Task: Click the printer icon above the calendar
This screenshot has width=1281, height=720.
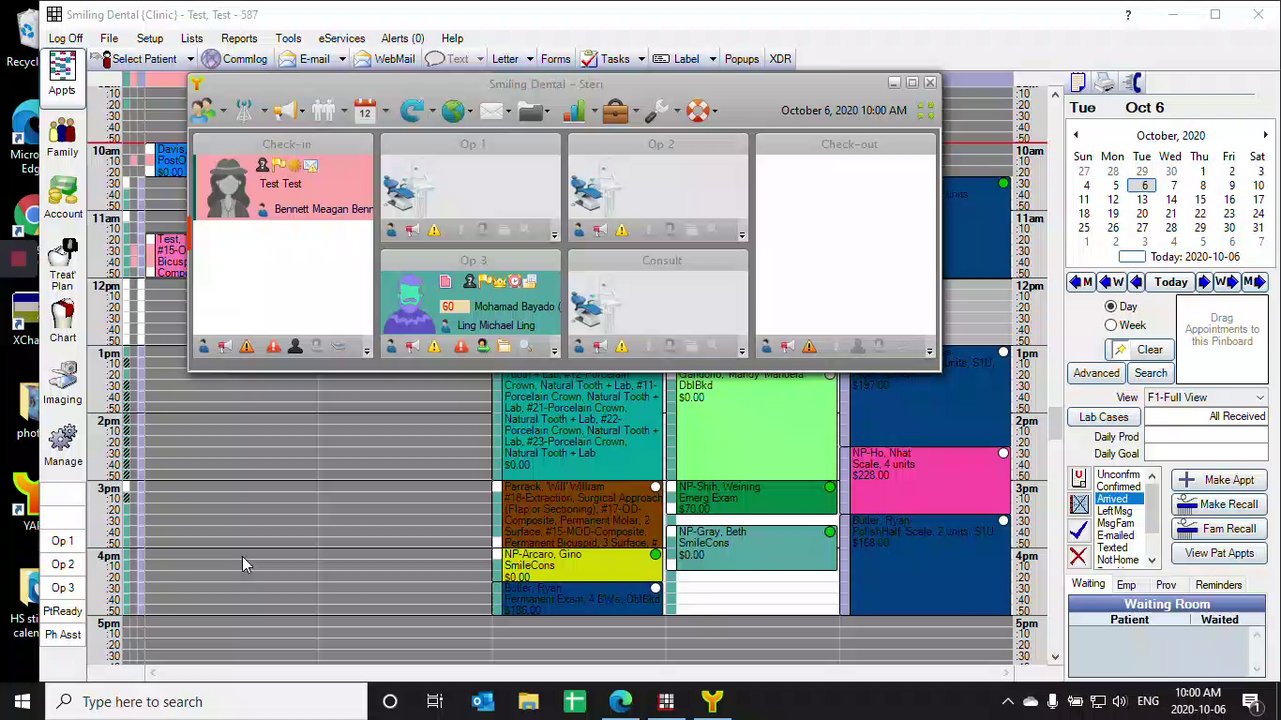Action: click(1104, 83)
